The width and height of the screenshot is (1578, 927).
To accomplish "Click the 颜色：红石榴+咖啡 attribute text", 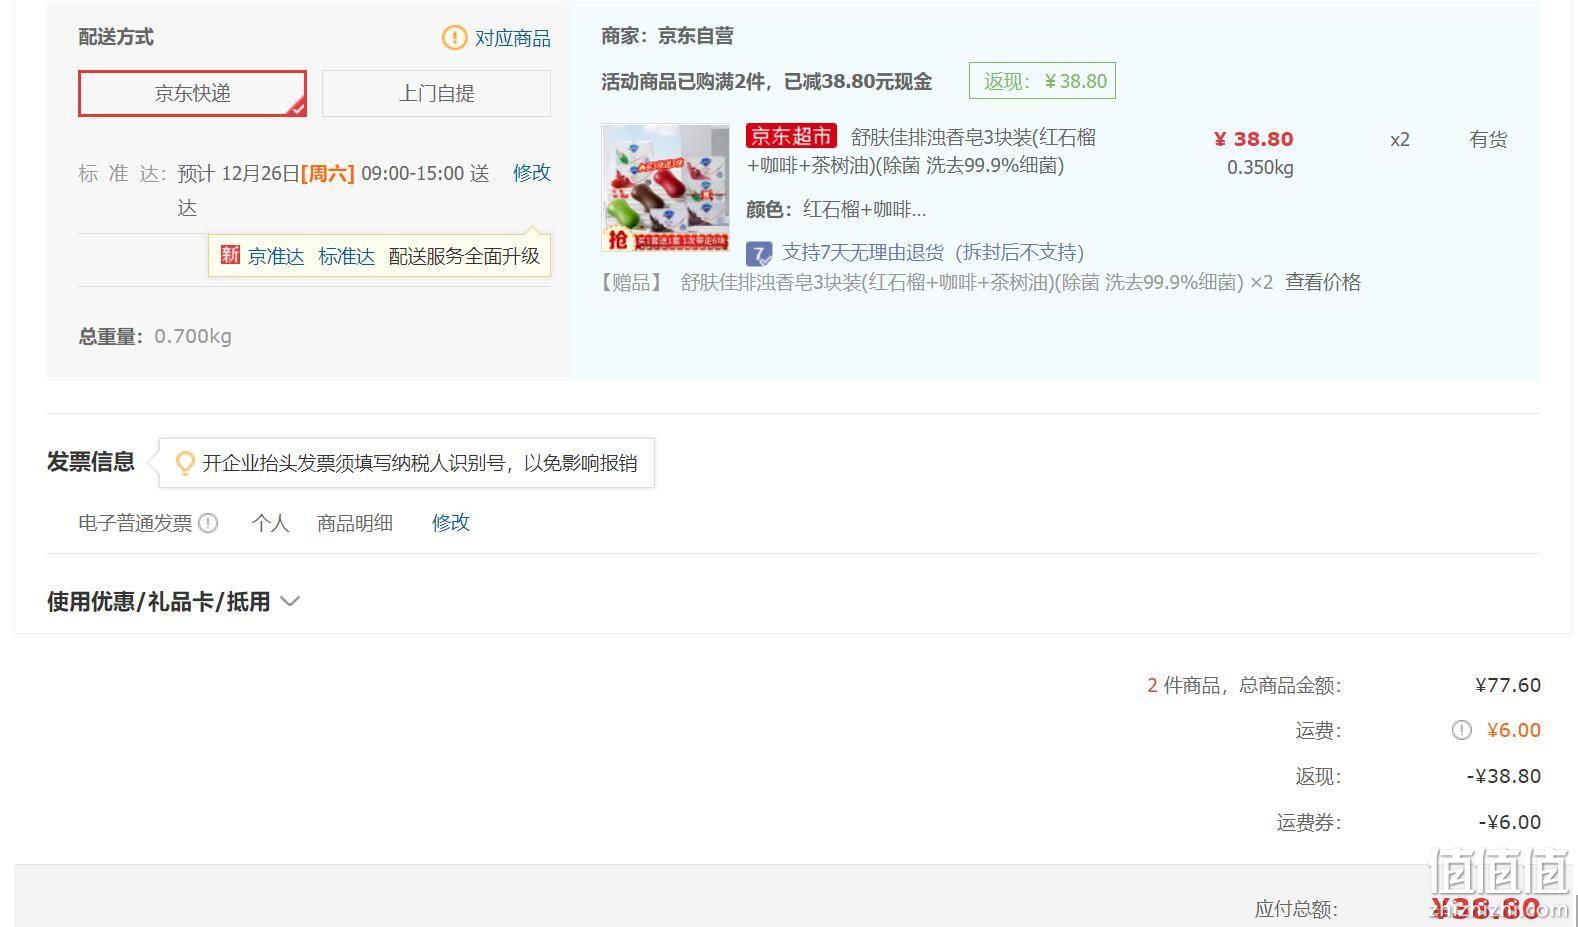I will pyautogui.click(x=836, y=210).
